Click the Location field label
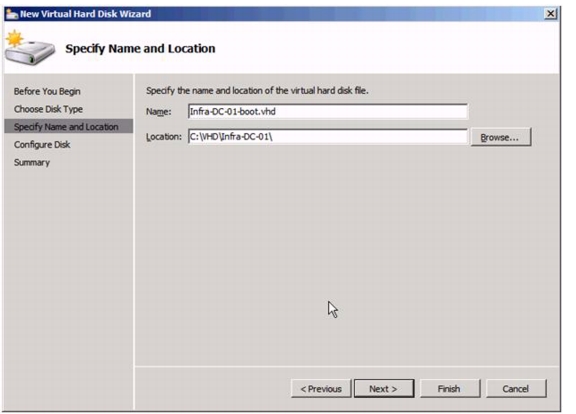This screenshot has height=414, width=576. 164,137
